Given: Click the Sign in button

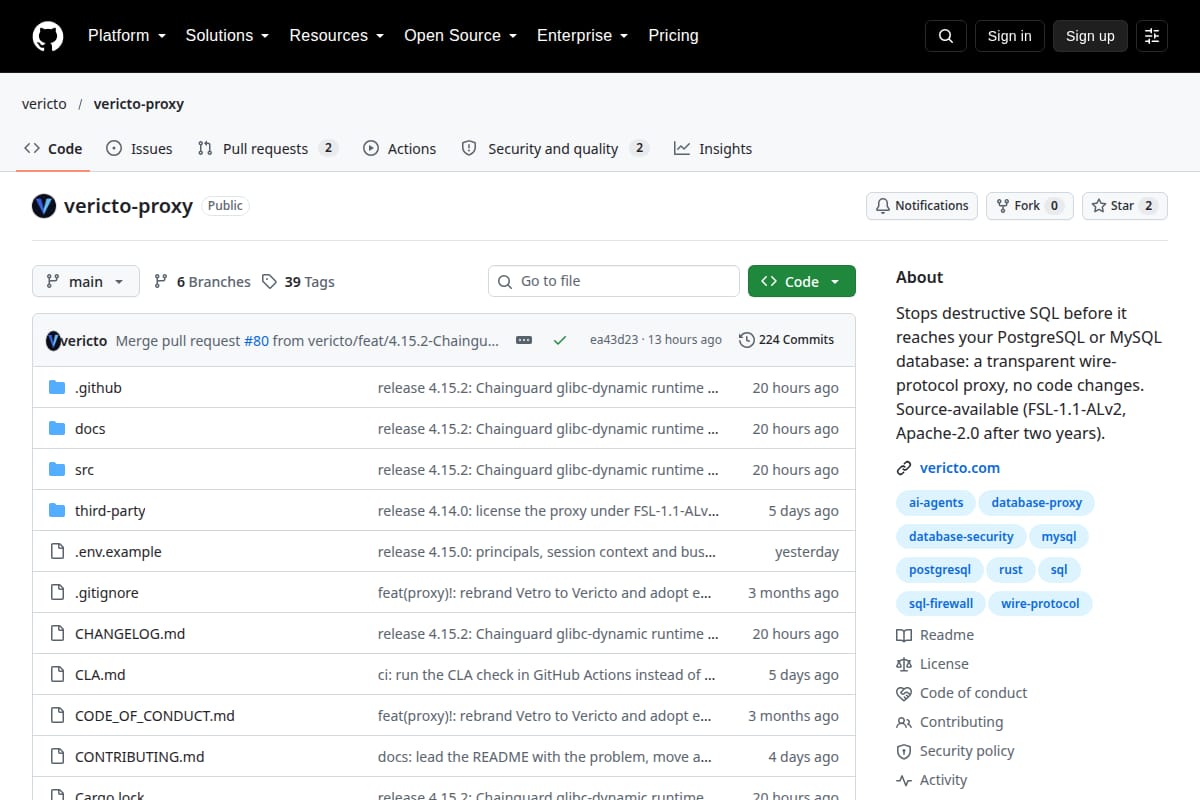Looking at the screenshot, I should pyautogui.click(x=1009, y=36).
